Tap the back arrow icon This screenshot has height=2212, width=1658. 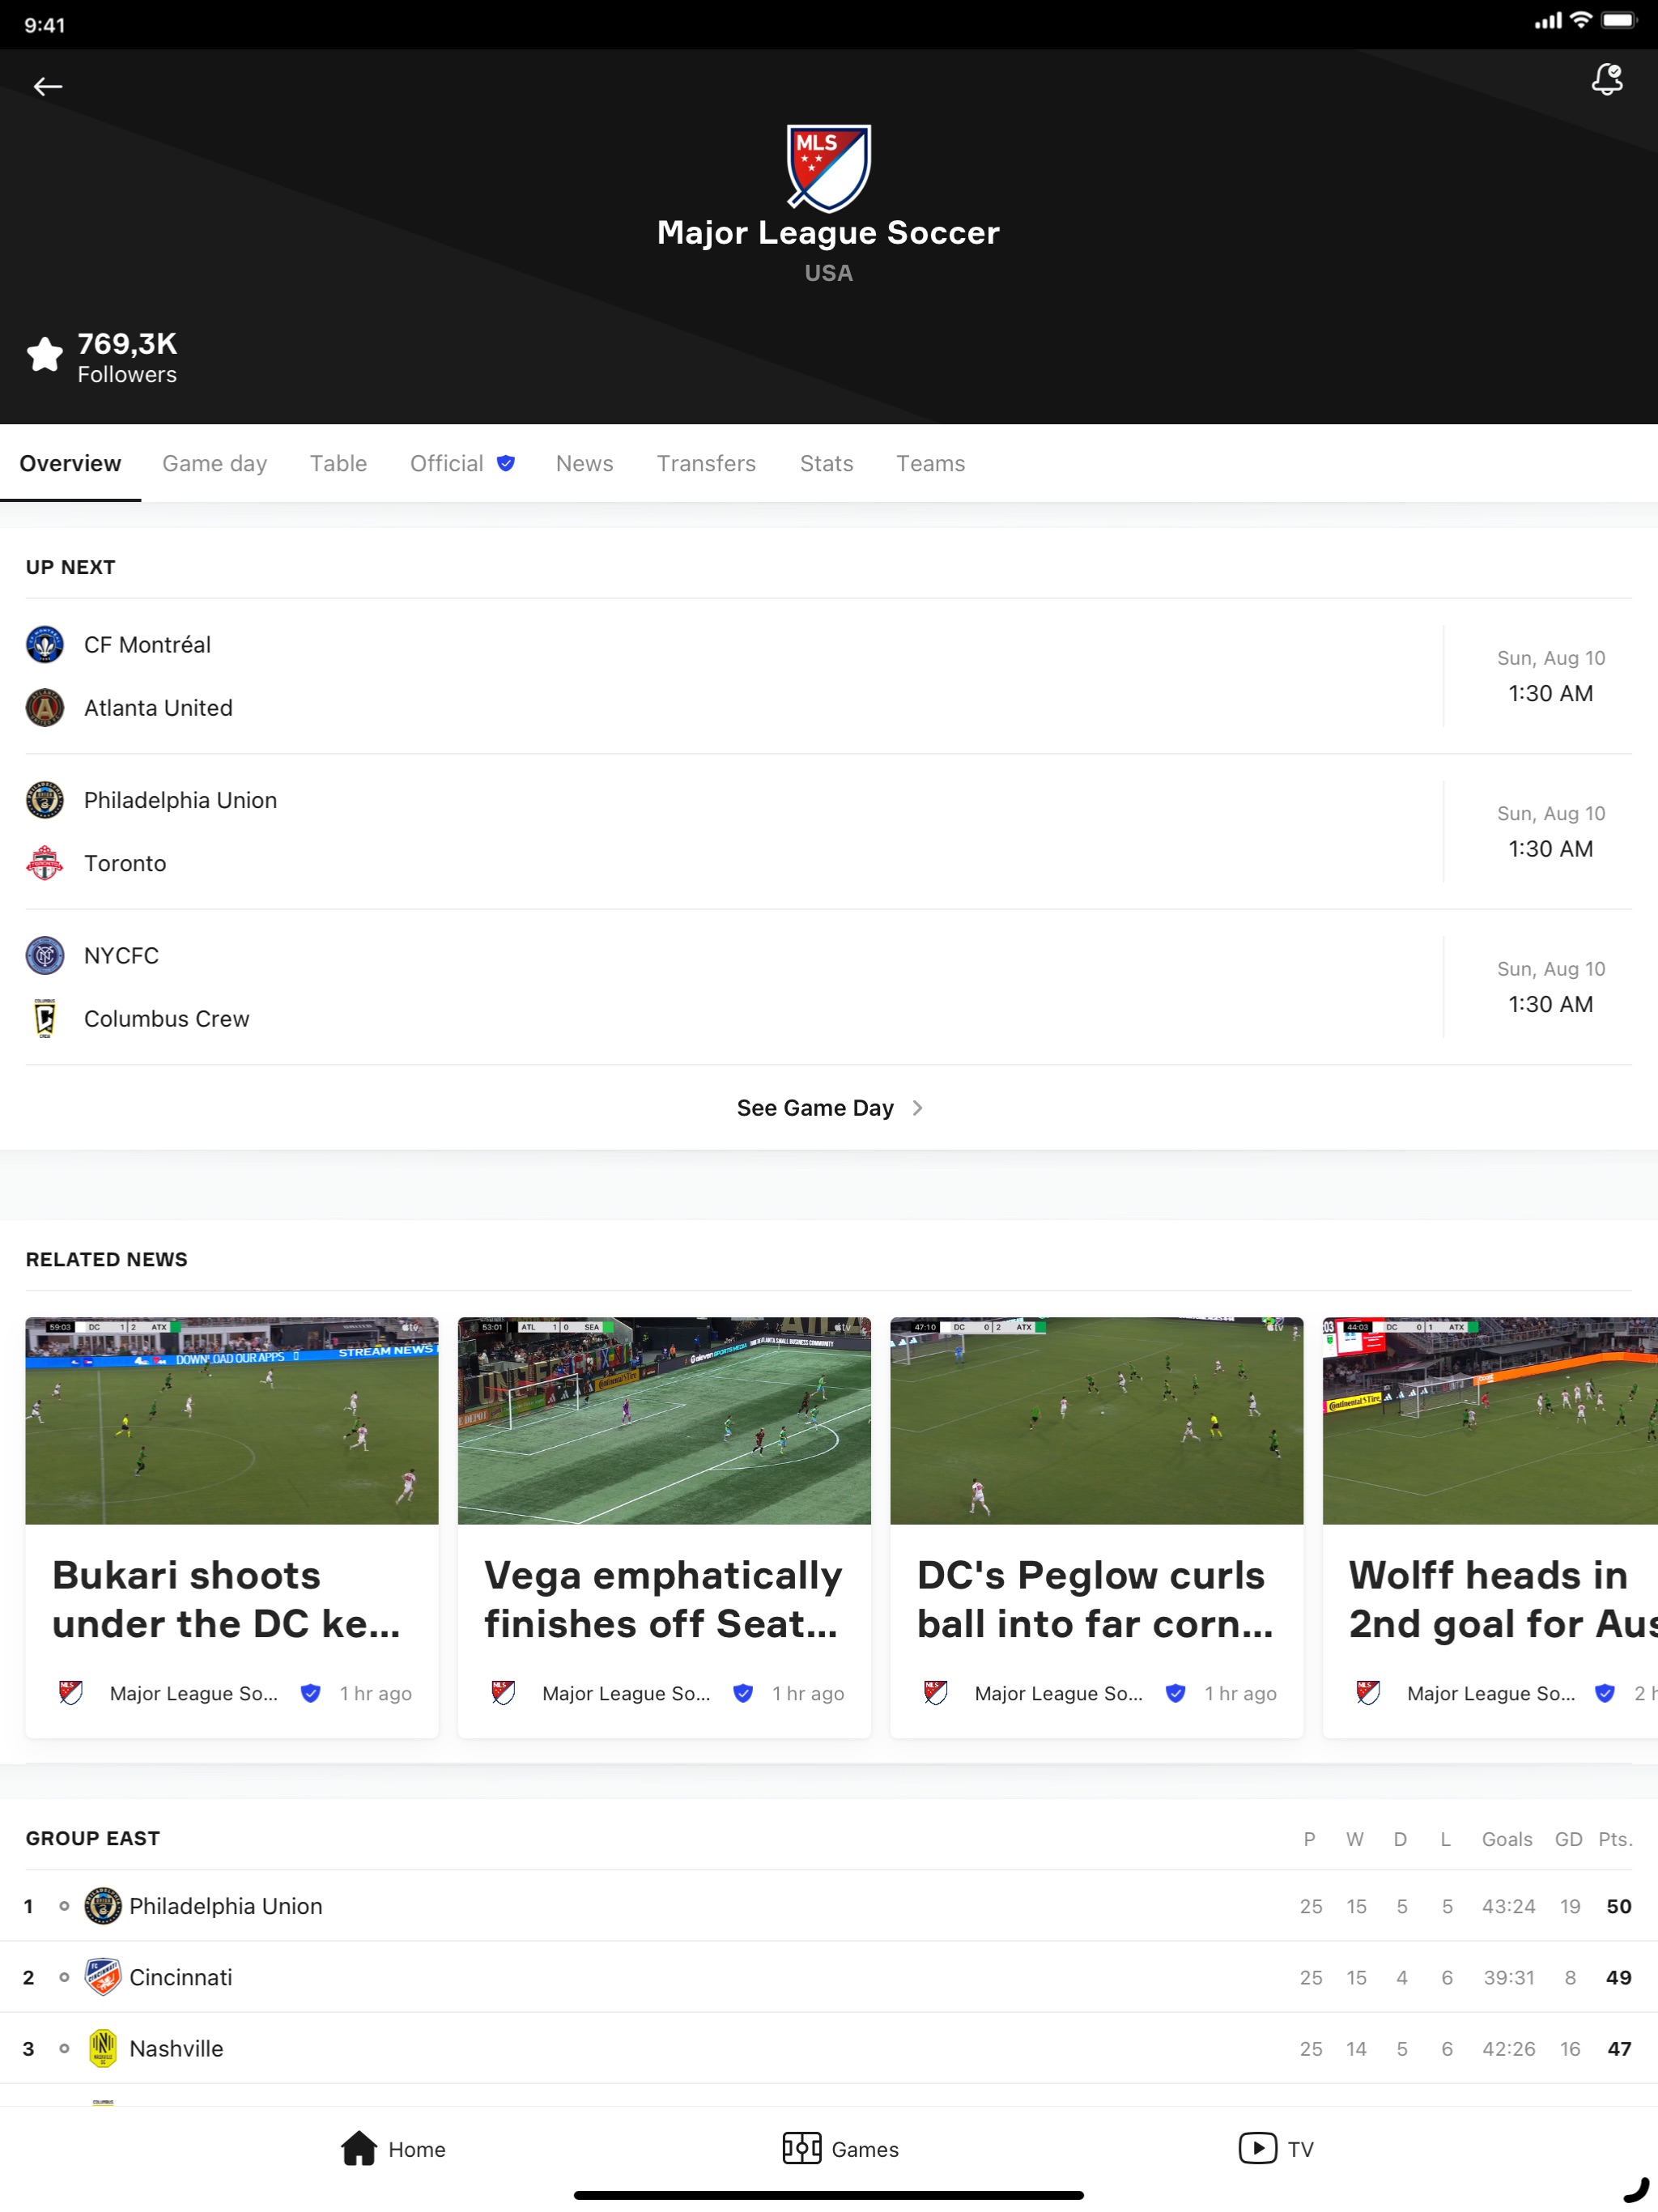pos(48,87)
